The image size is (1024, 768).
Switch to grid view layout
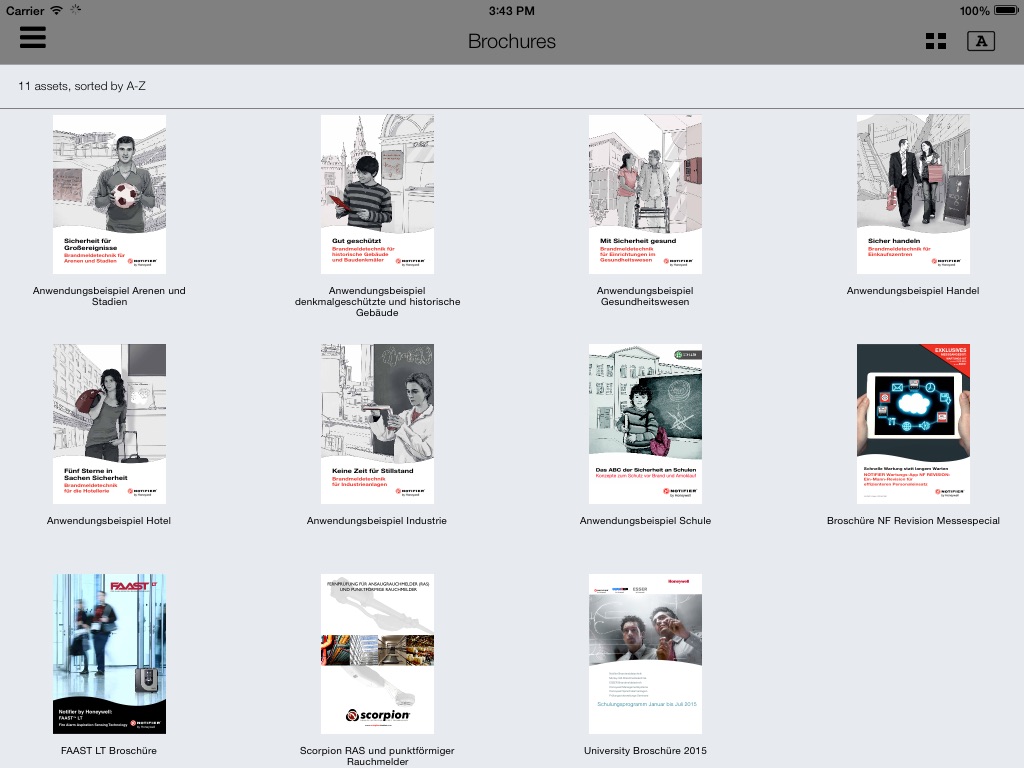[936, 41]
